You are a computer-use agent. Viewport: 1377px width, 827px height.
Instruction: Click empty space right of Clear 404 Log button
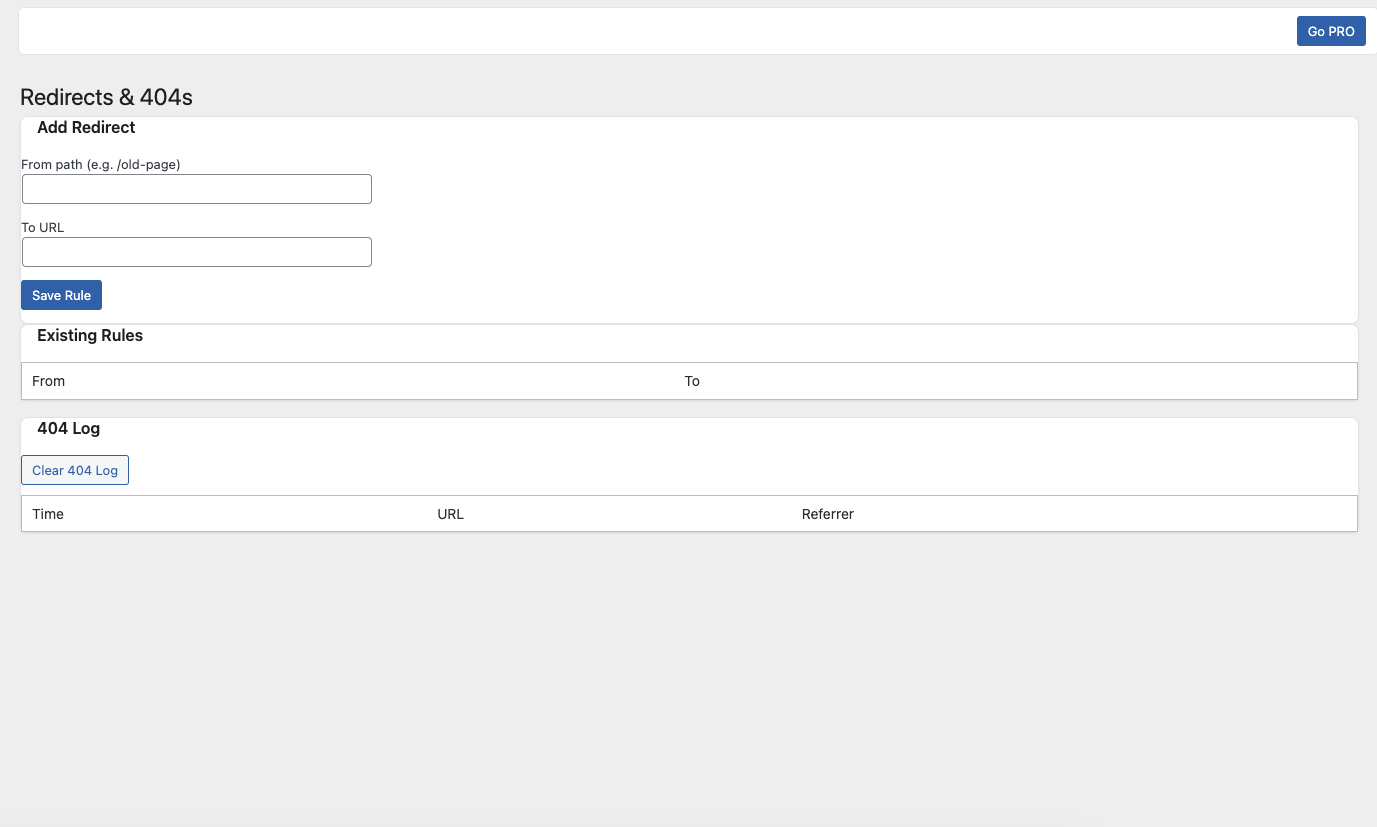700,470
